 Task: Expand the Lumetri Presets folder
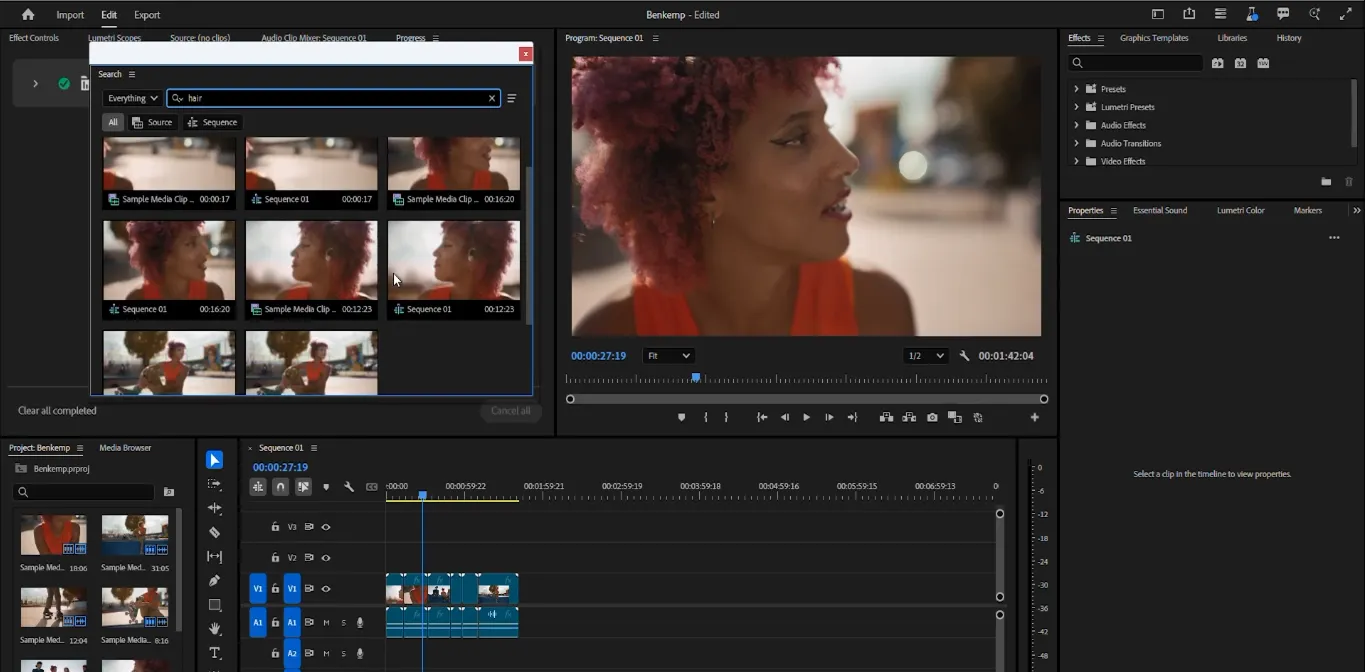(x=1076, y=107)
